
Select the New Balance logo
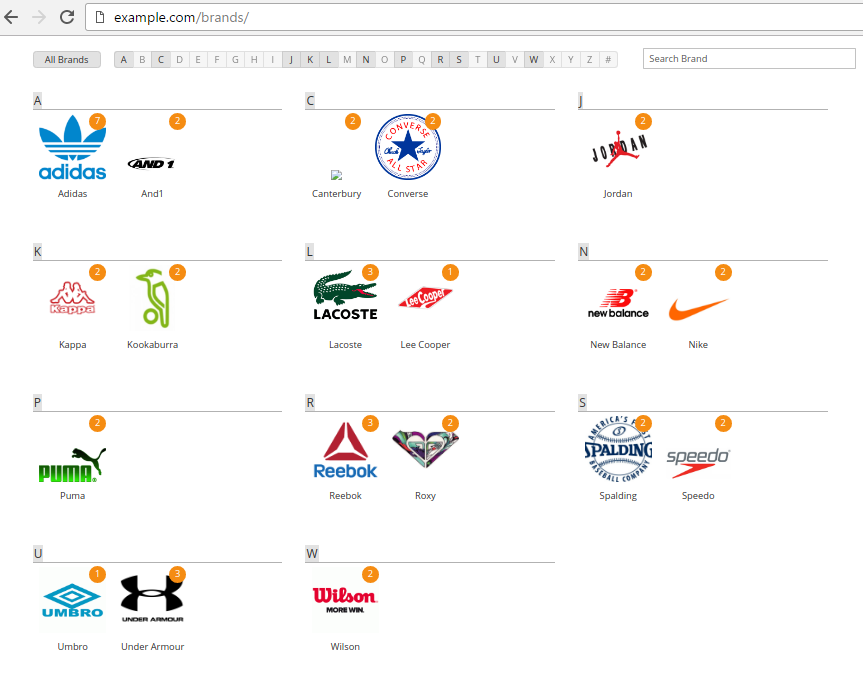[618, 303]
